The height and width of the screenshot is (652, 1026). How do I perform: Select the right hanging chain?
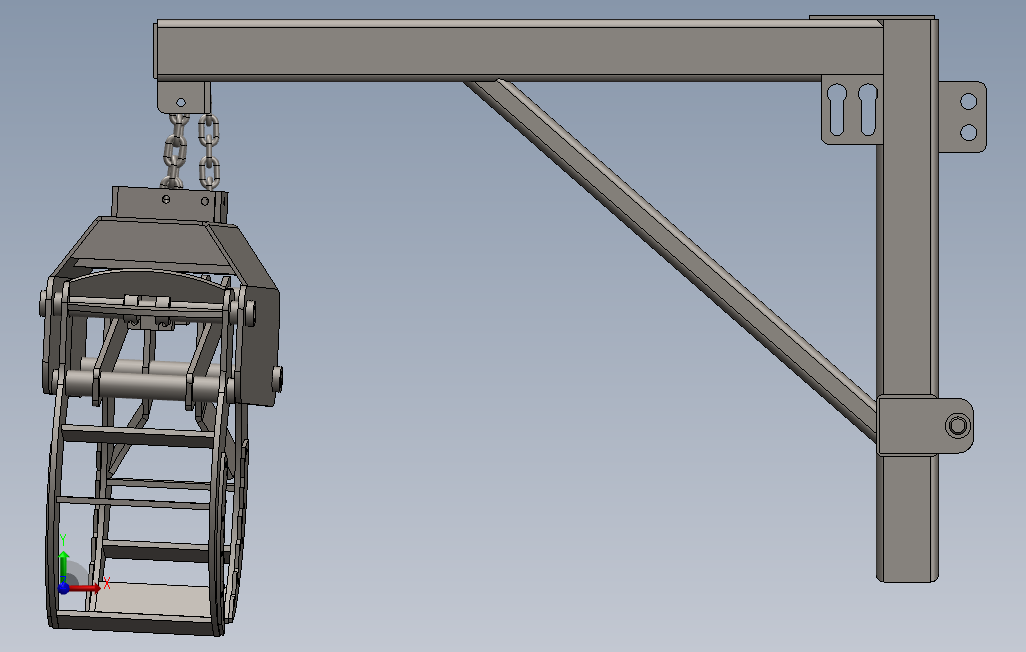(x=209, y=152)
